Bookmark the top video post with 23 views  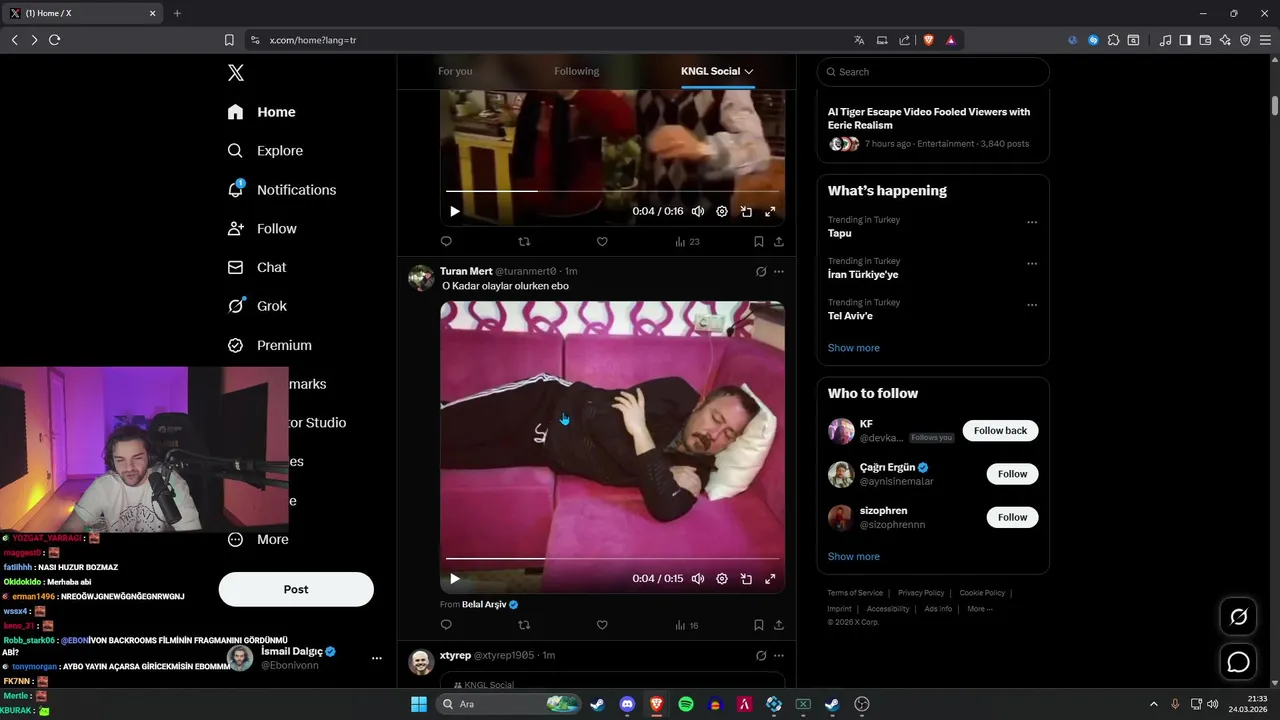[x=759, y=241]
